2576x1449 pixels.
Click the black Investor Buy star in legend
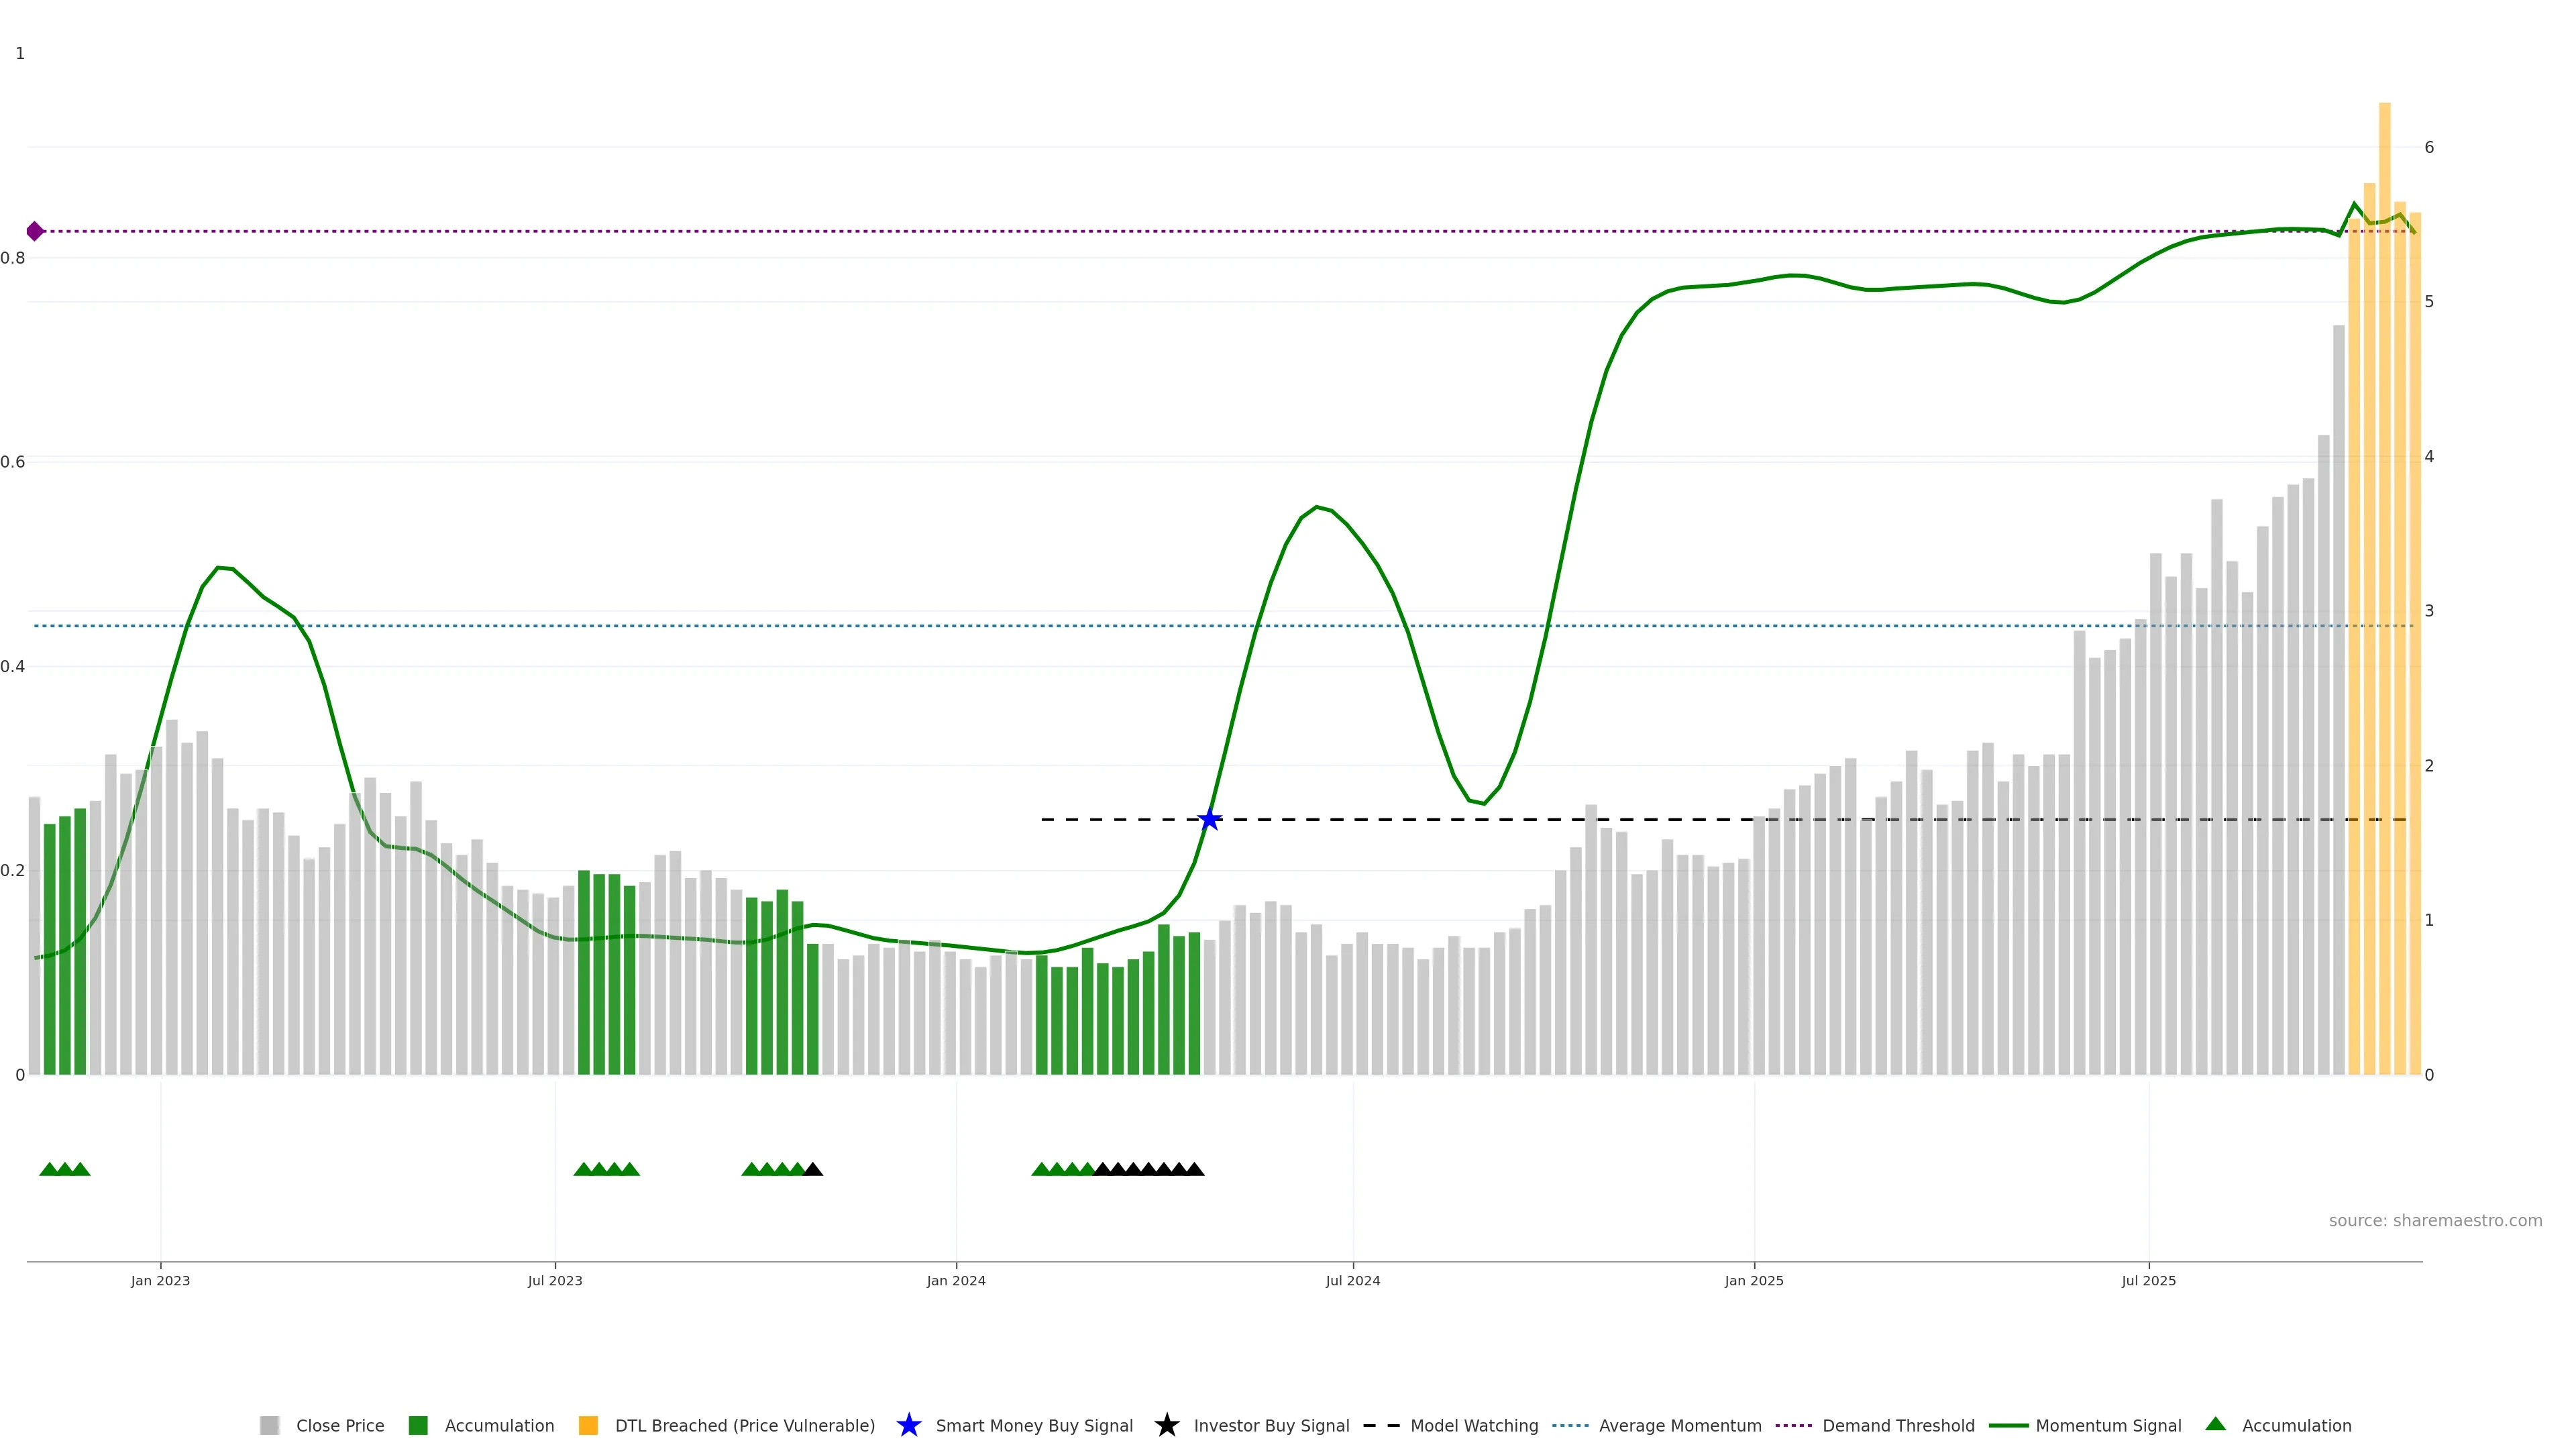point(1166,1425)
